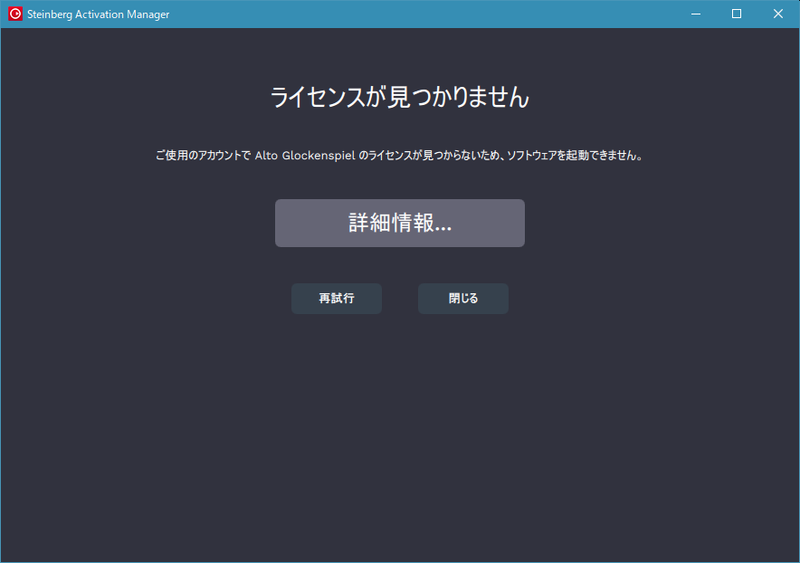Minimize the Steinberg Activation Manager window
The height and width of the screenshot is (563, 800).
coord(695,14)
